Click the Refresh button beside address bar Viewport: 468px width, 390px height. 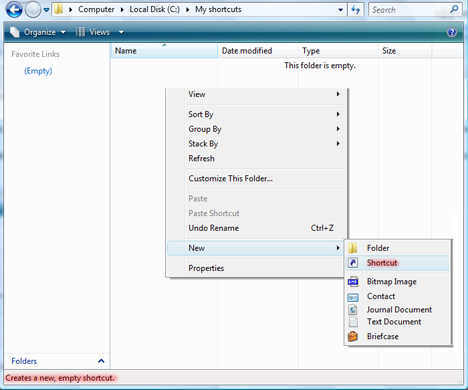click(x=356, y=10)
